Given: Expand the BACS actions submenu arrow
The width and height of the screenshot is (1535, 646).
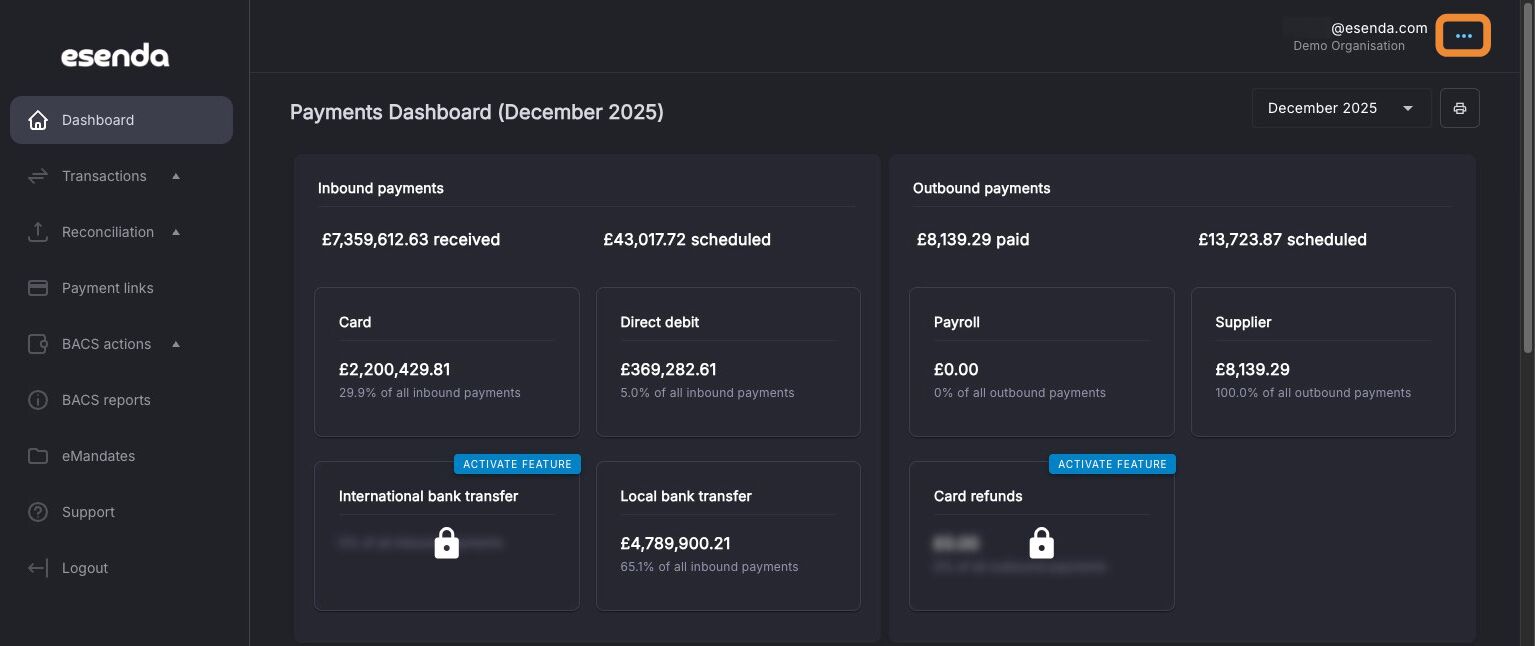Looking at the screenshot, I should (x=176, y=344).
